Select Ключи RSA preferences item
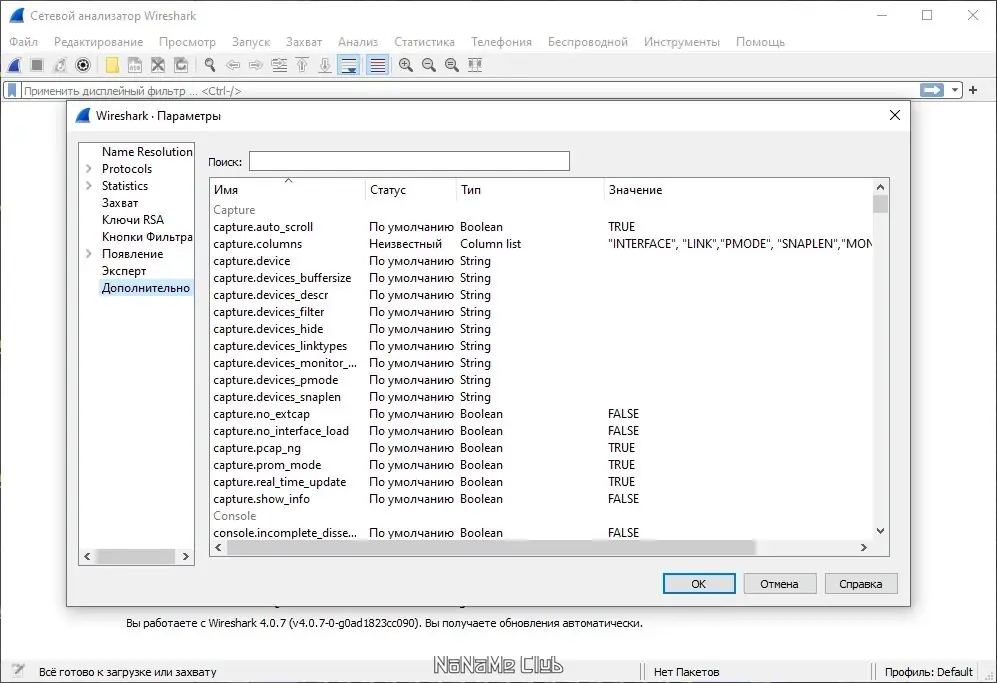Image resolution: width=997 pixels, height=683 pixels. point(133,219)
